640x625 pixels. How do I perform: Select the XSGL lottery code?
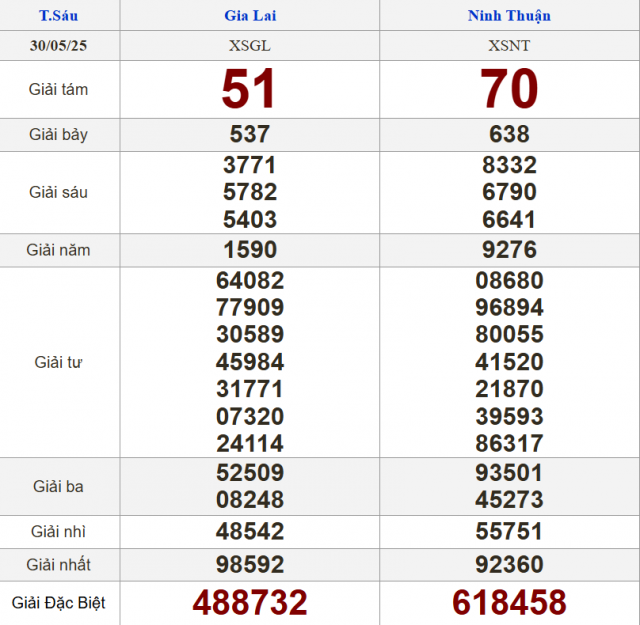250,45
